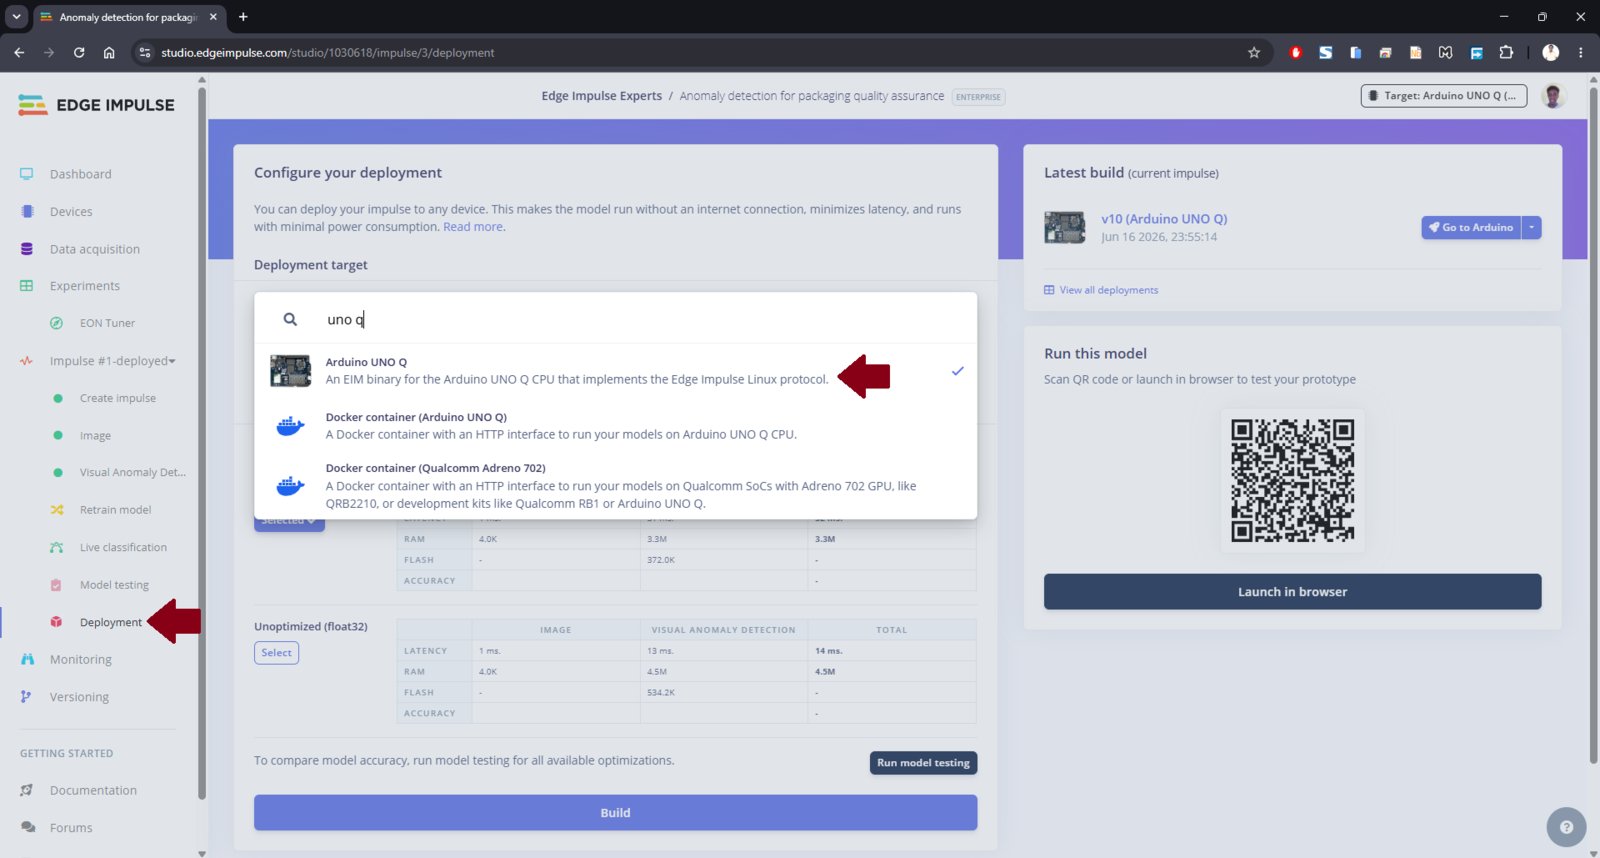The width and height of the screenshot is (1600, 858).
Task: Click Launch in browser button
Action: 1292,592
